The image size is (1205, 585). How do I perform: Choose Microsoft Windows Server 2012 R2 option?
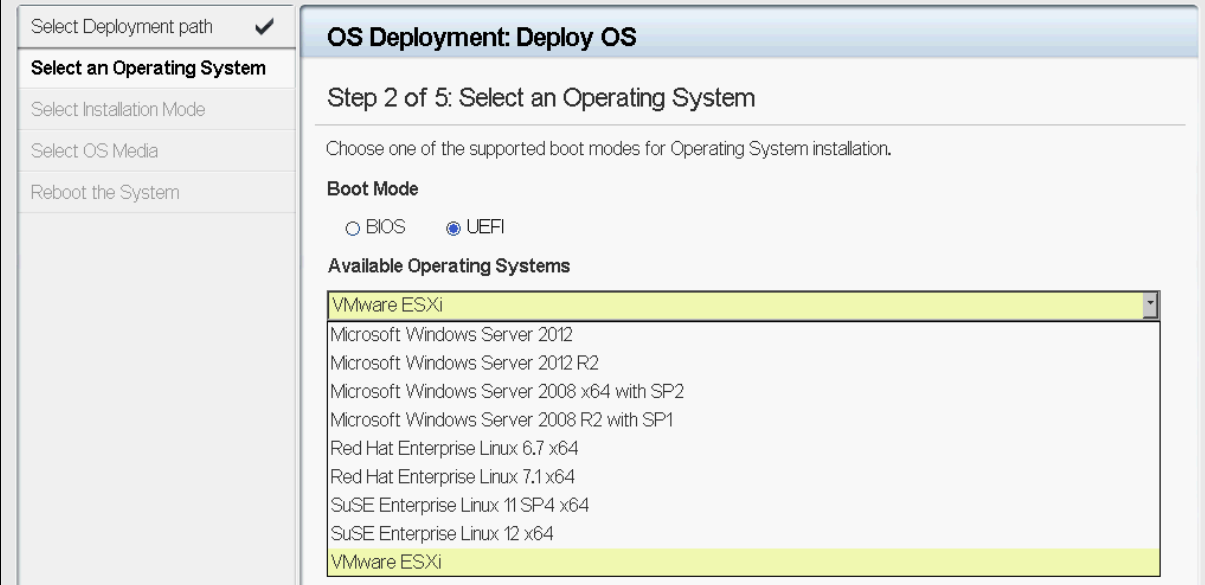click(743, 362)
